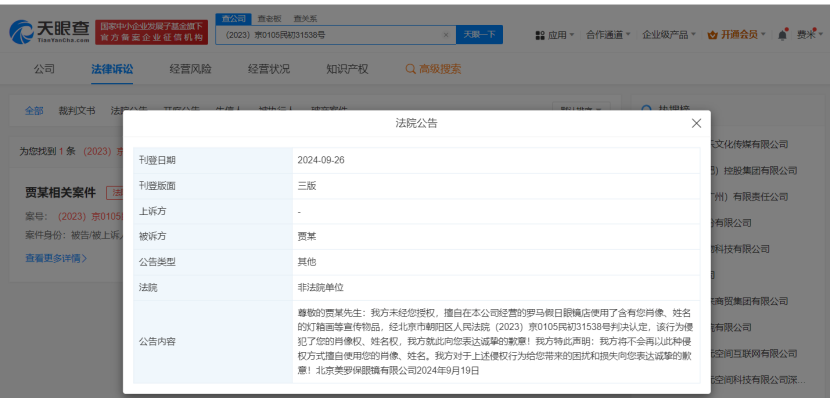The image size is (831, 398).
Task: Select the 查老板 search tab
Action: point(269,19)
